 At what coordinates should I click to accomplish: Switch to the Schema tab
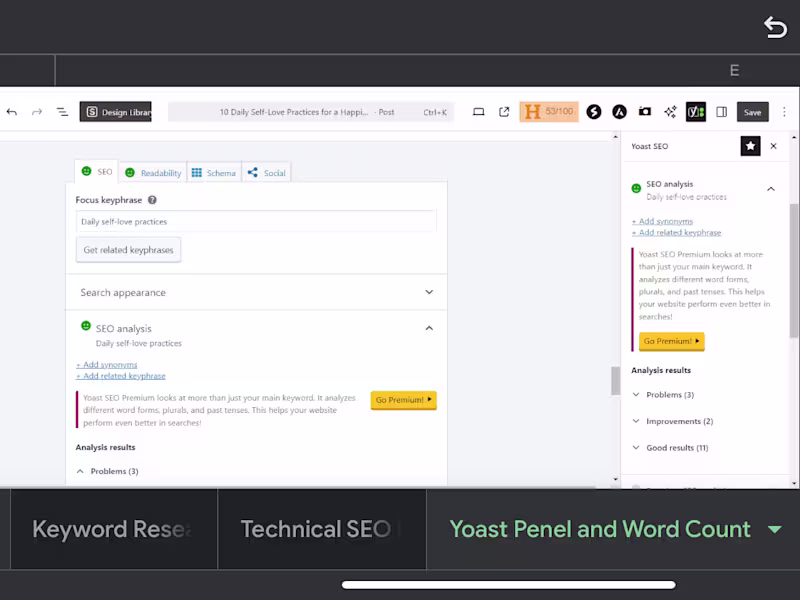coord(214,173)
